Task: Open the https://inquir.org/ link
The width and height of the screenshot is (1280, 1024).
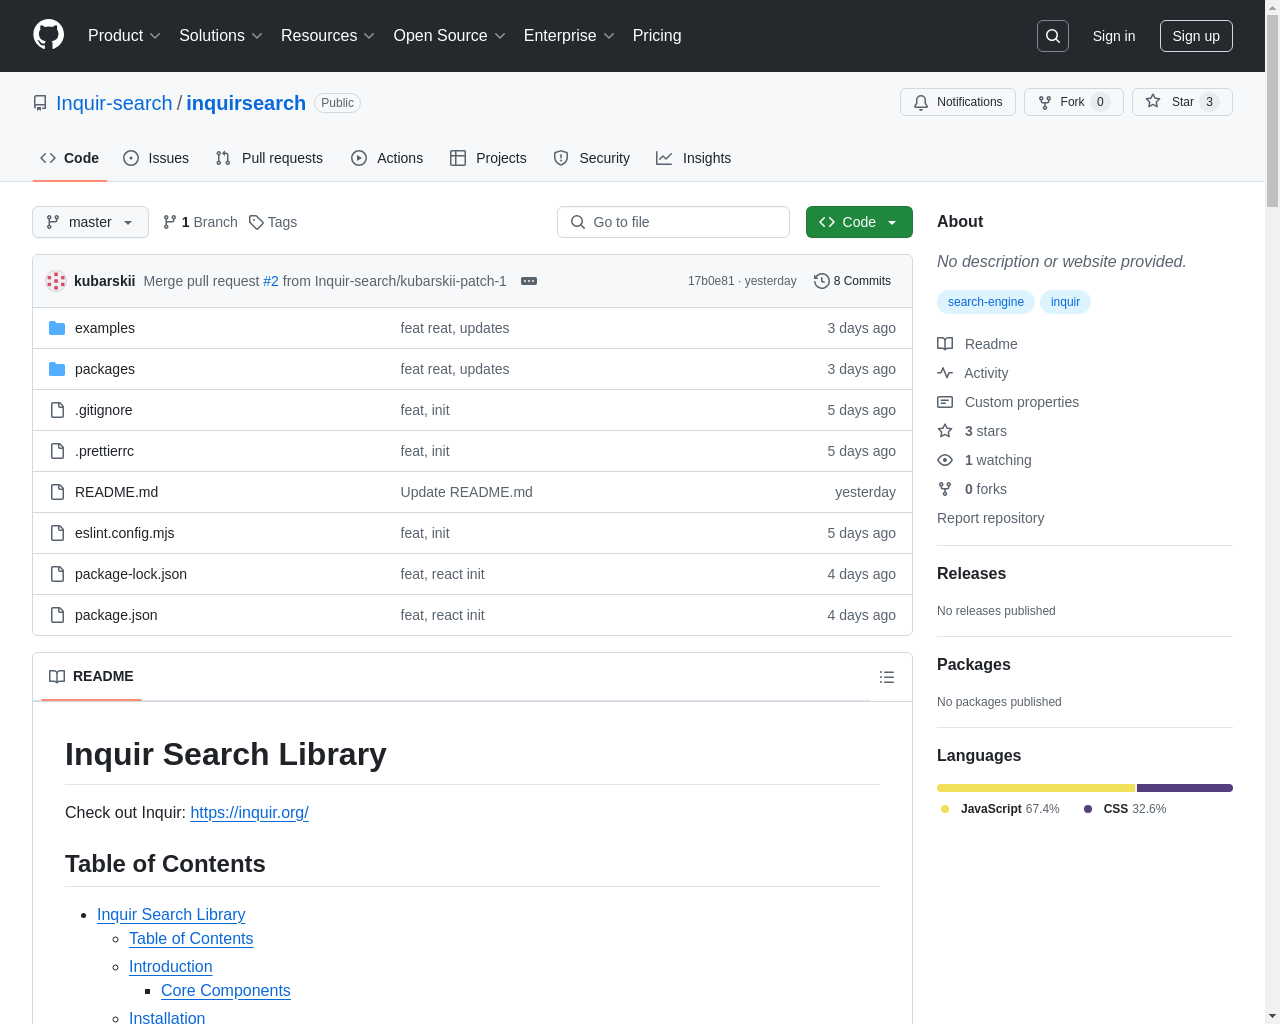Action: [249, 812]
